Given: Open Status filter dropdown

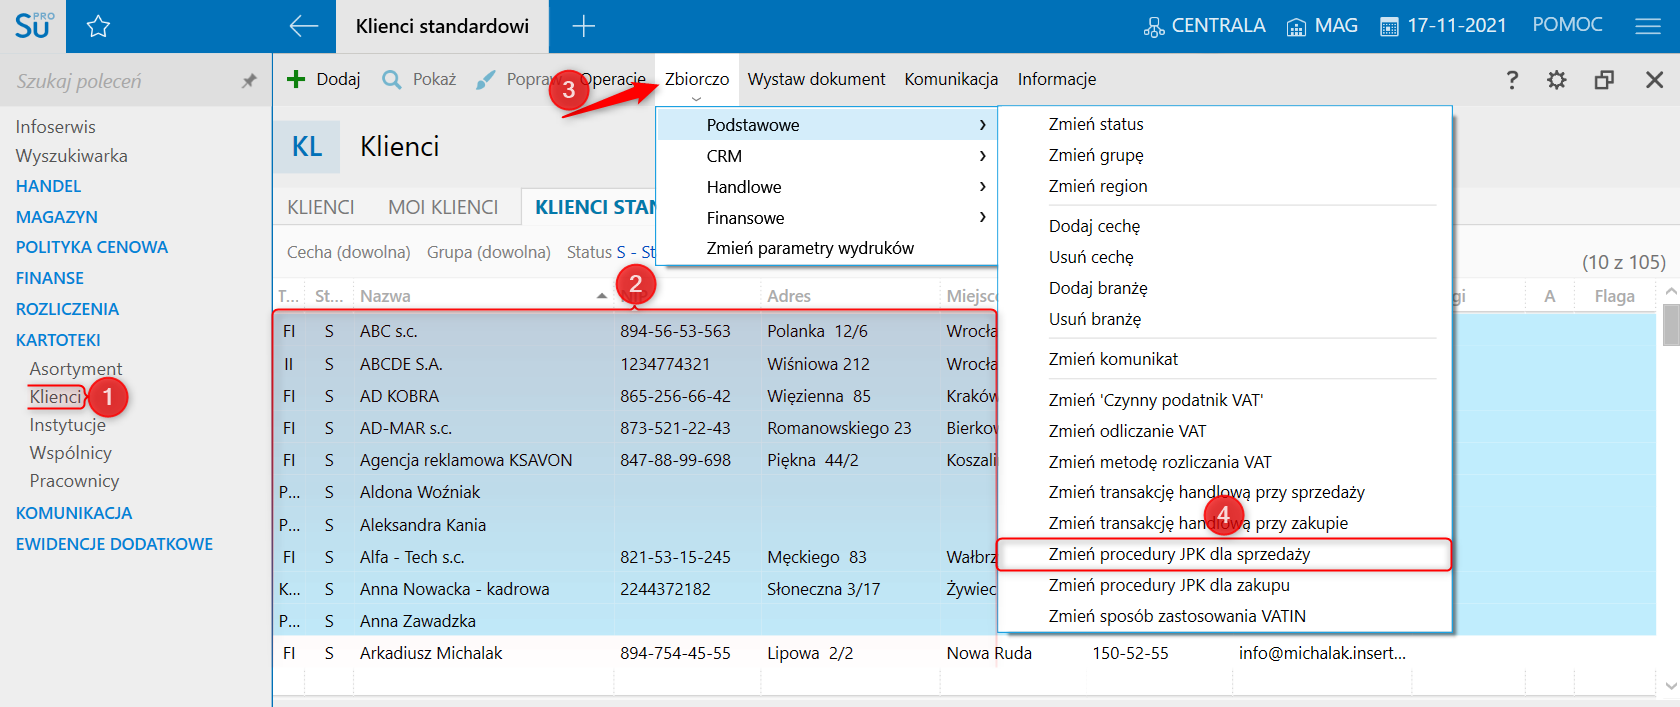Looking at the screenshot, I should [610, 252].
